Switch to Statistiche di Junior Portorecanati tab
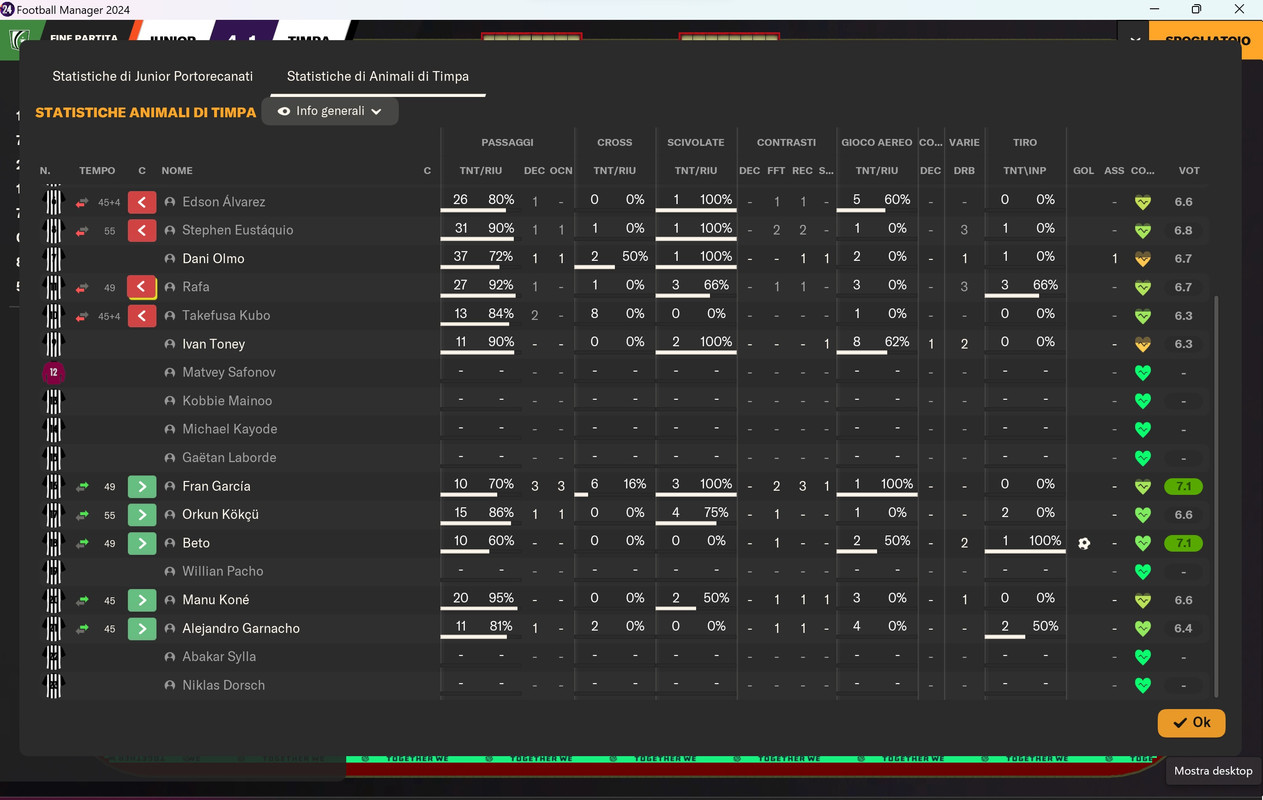 (x=152, y=76)
